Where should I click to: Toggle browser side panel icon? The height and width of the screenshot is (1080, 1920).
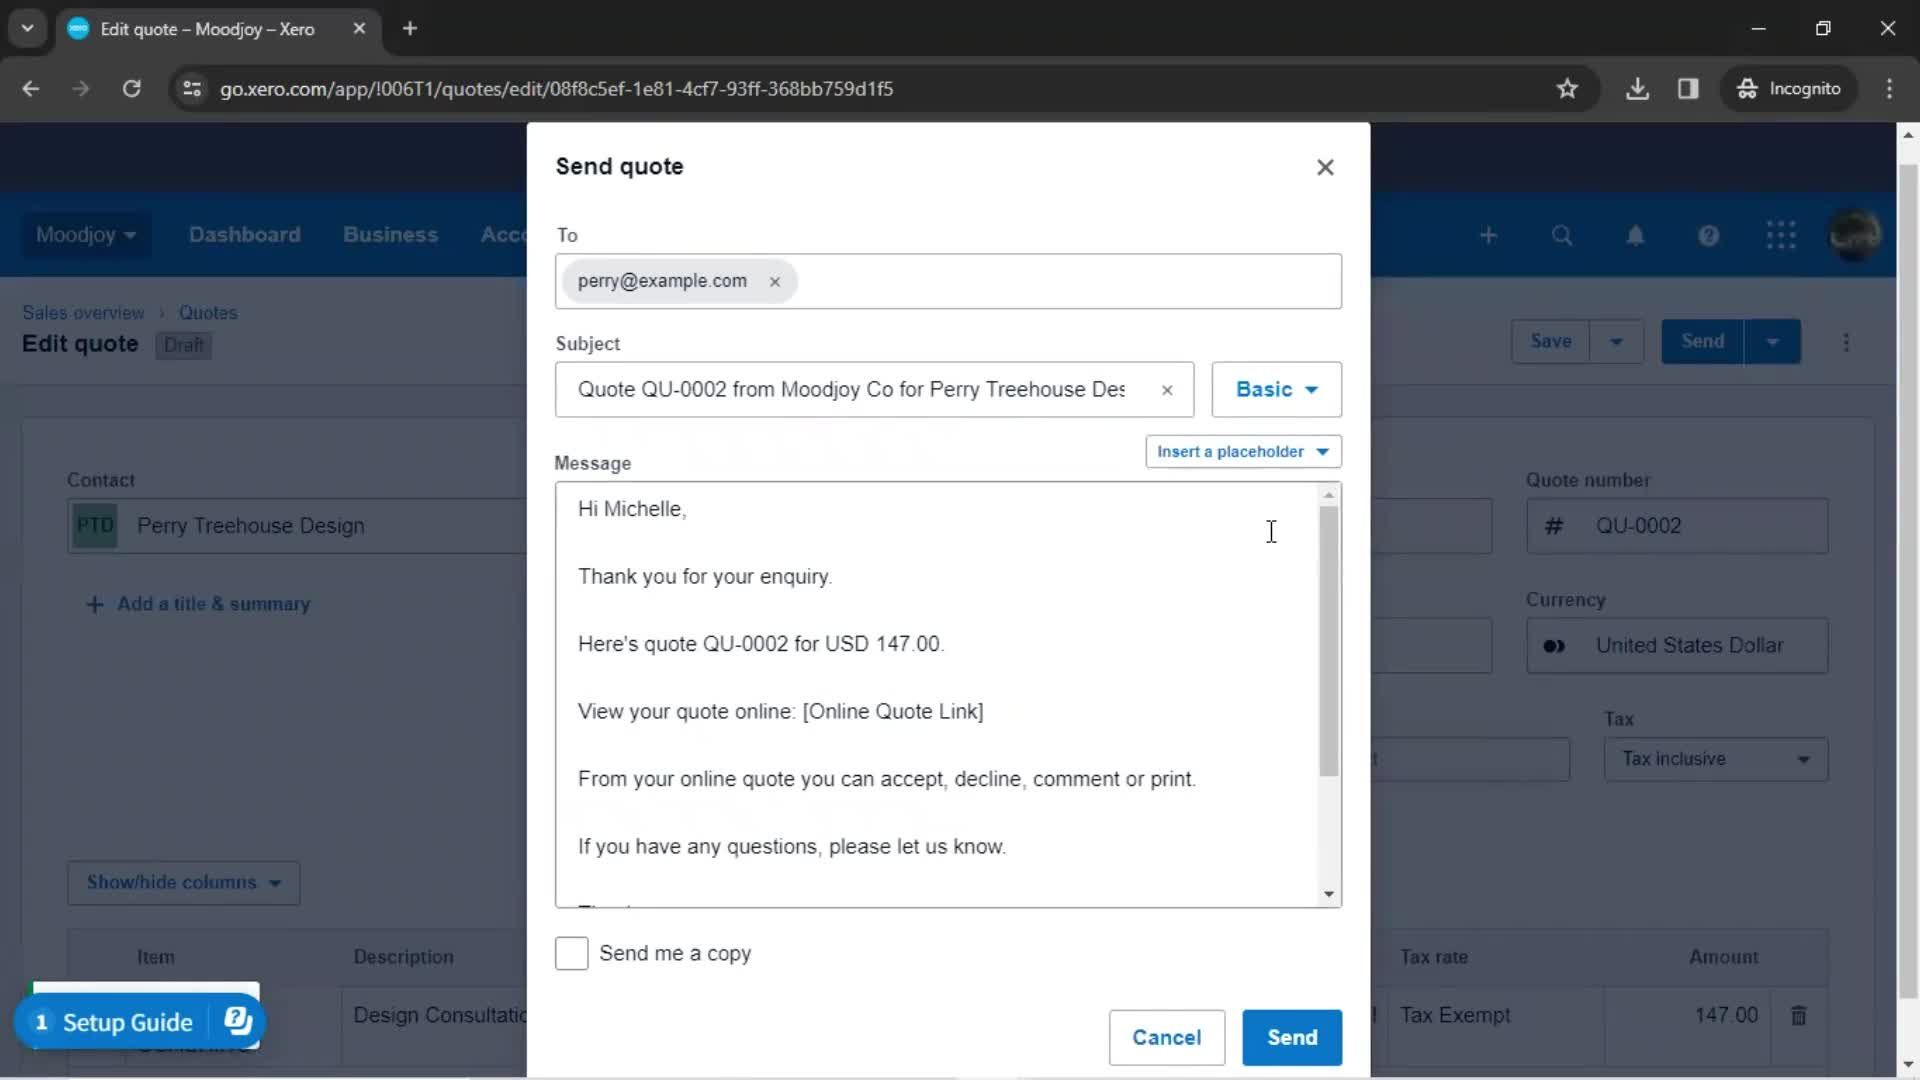tap(1688, 89)
